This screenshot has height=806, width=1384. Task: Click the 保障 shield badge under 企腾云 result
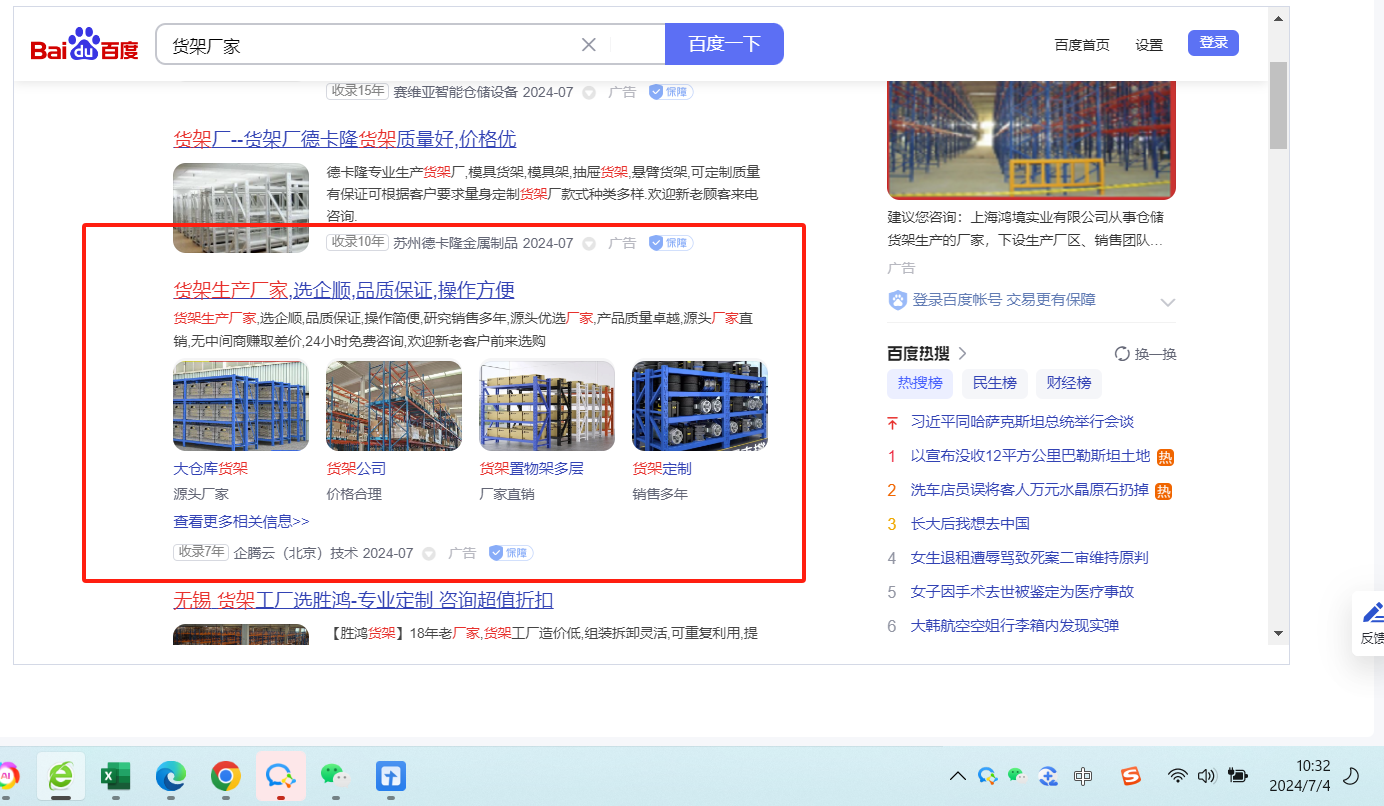tap(511, 553)
